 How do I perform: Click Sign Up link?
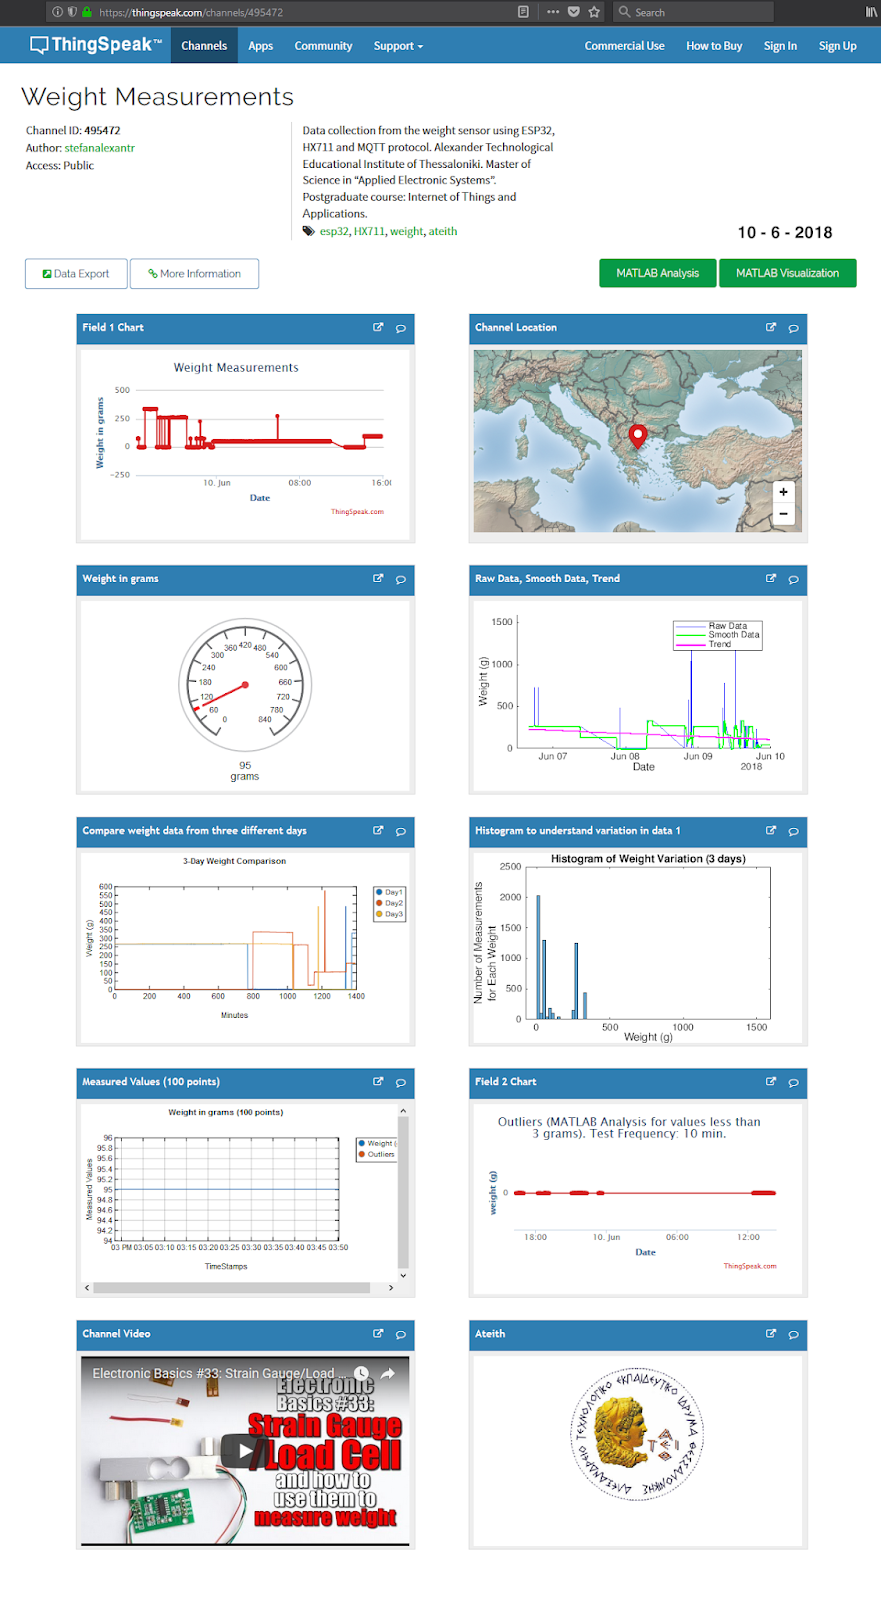837,46
